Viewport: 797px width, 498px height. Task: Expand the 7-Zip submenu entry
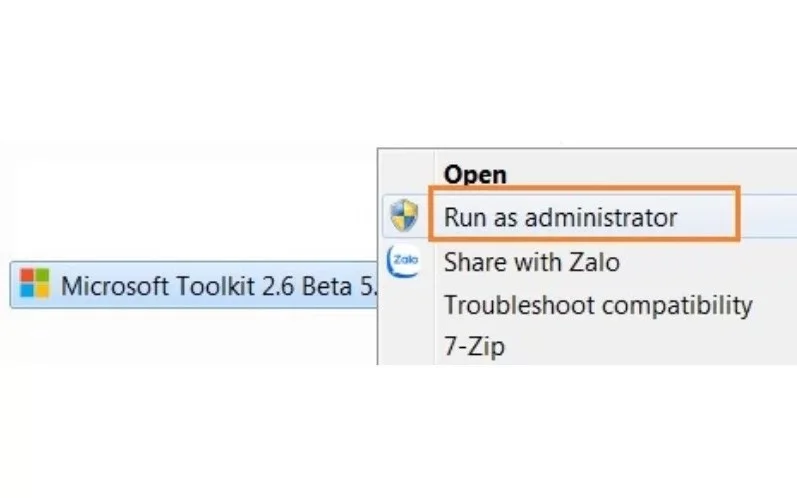pos(474,347)
